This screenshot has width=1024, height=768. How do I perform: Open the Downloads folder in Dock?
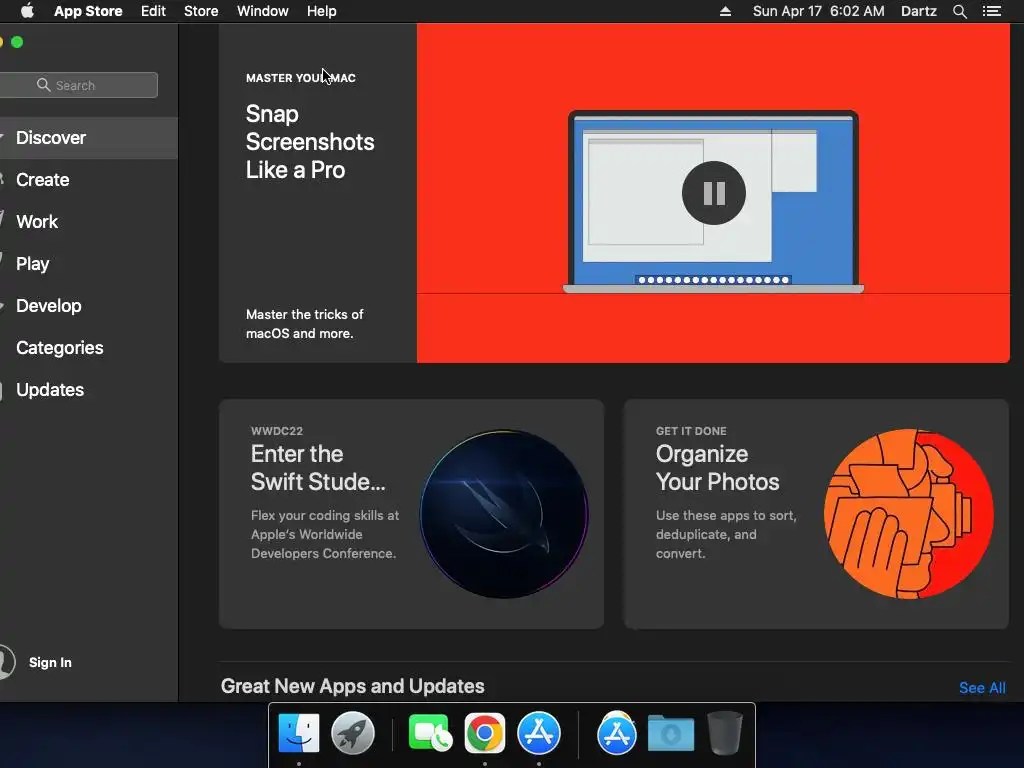[x=671, y=733]
